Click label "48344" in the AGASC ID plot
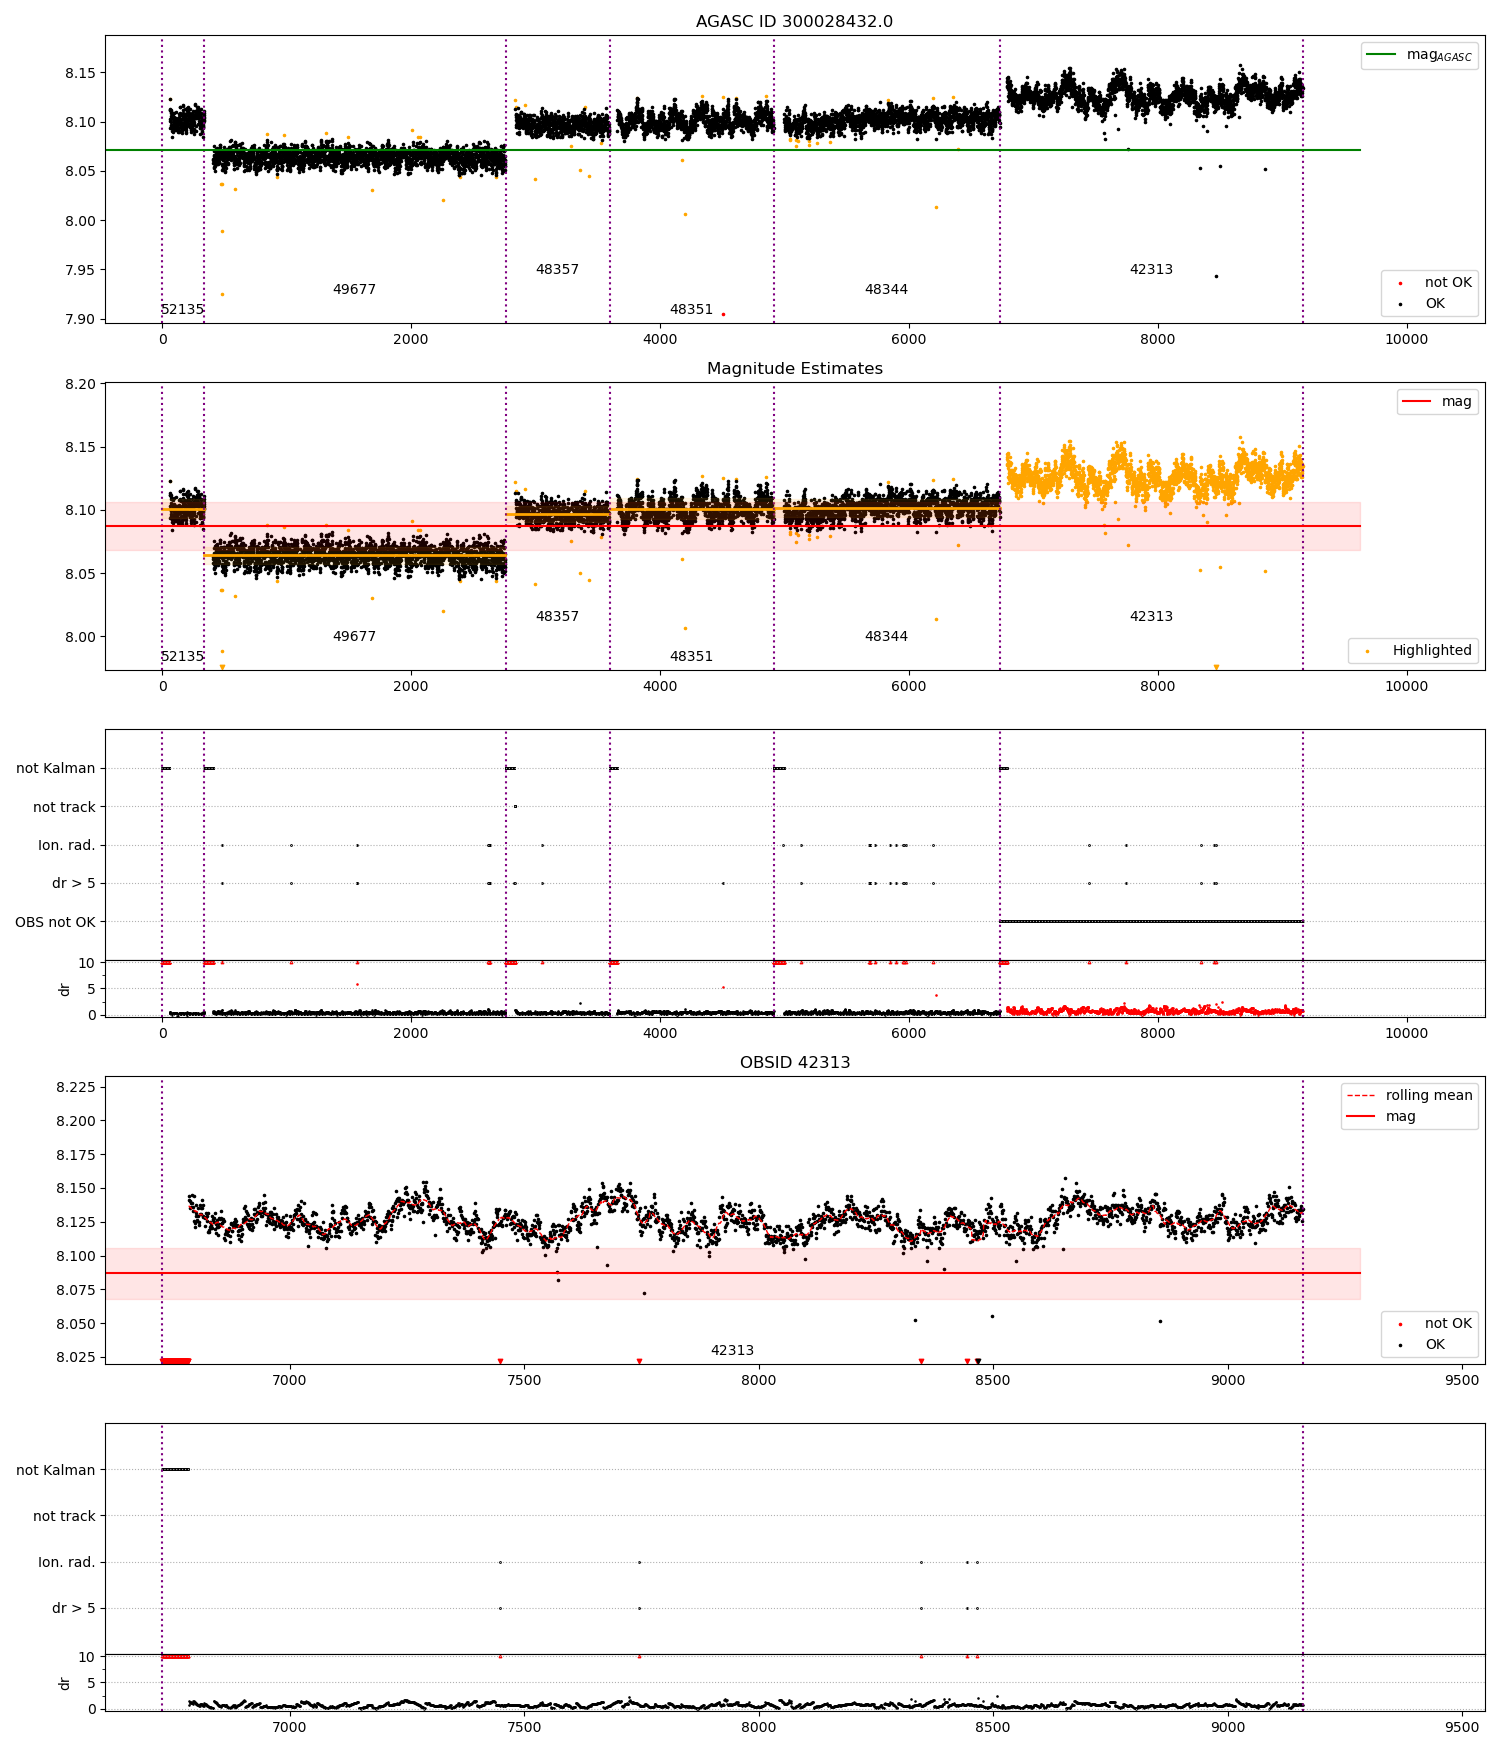The height and width of the screenshot is (1750, 1500). coord(886,289)
